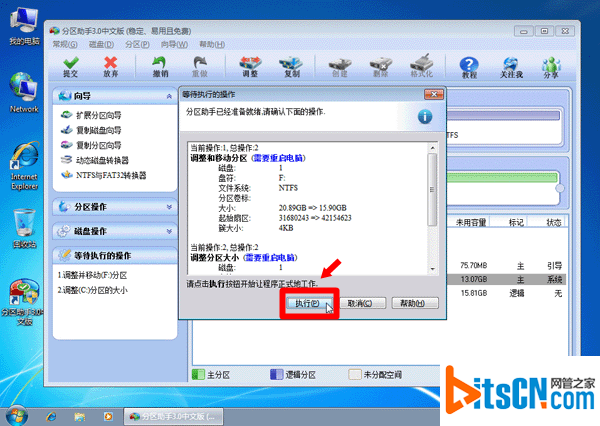600x426 pixels.
Task: Click the 提交 (commit) toolbar icon
Action: [71, 67]
